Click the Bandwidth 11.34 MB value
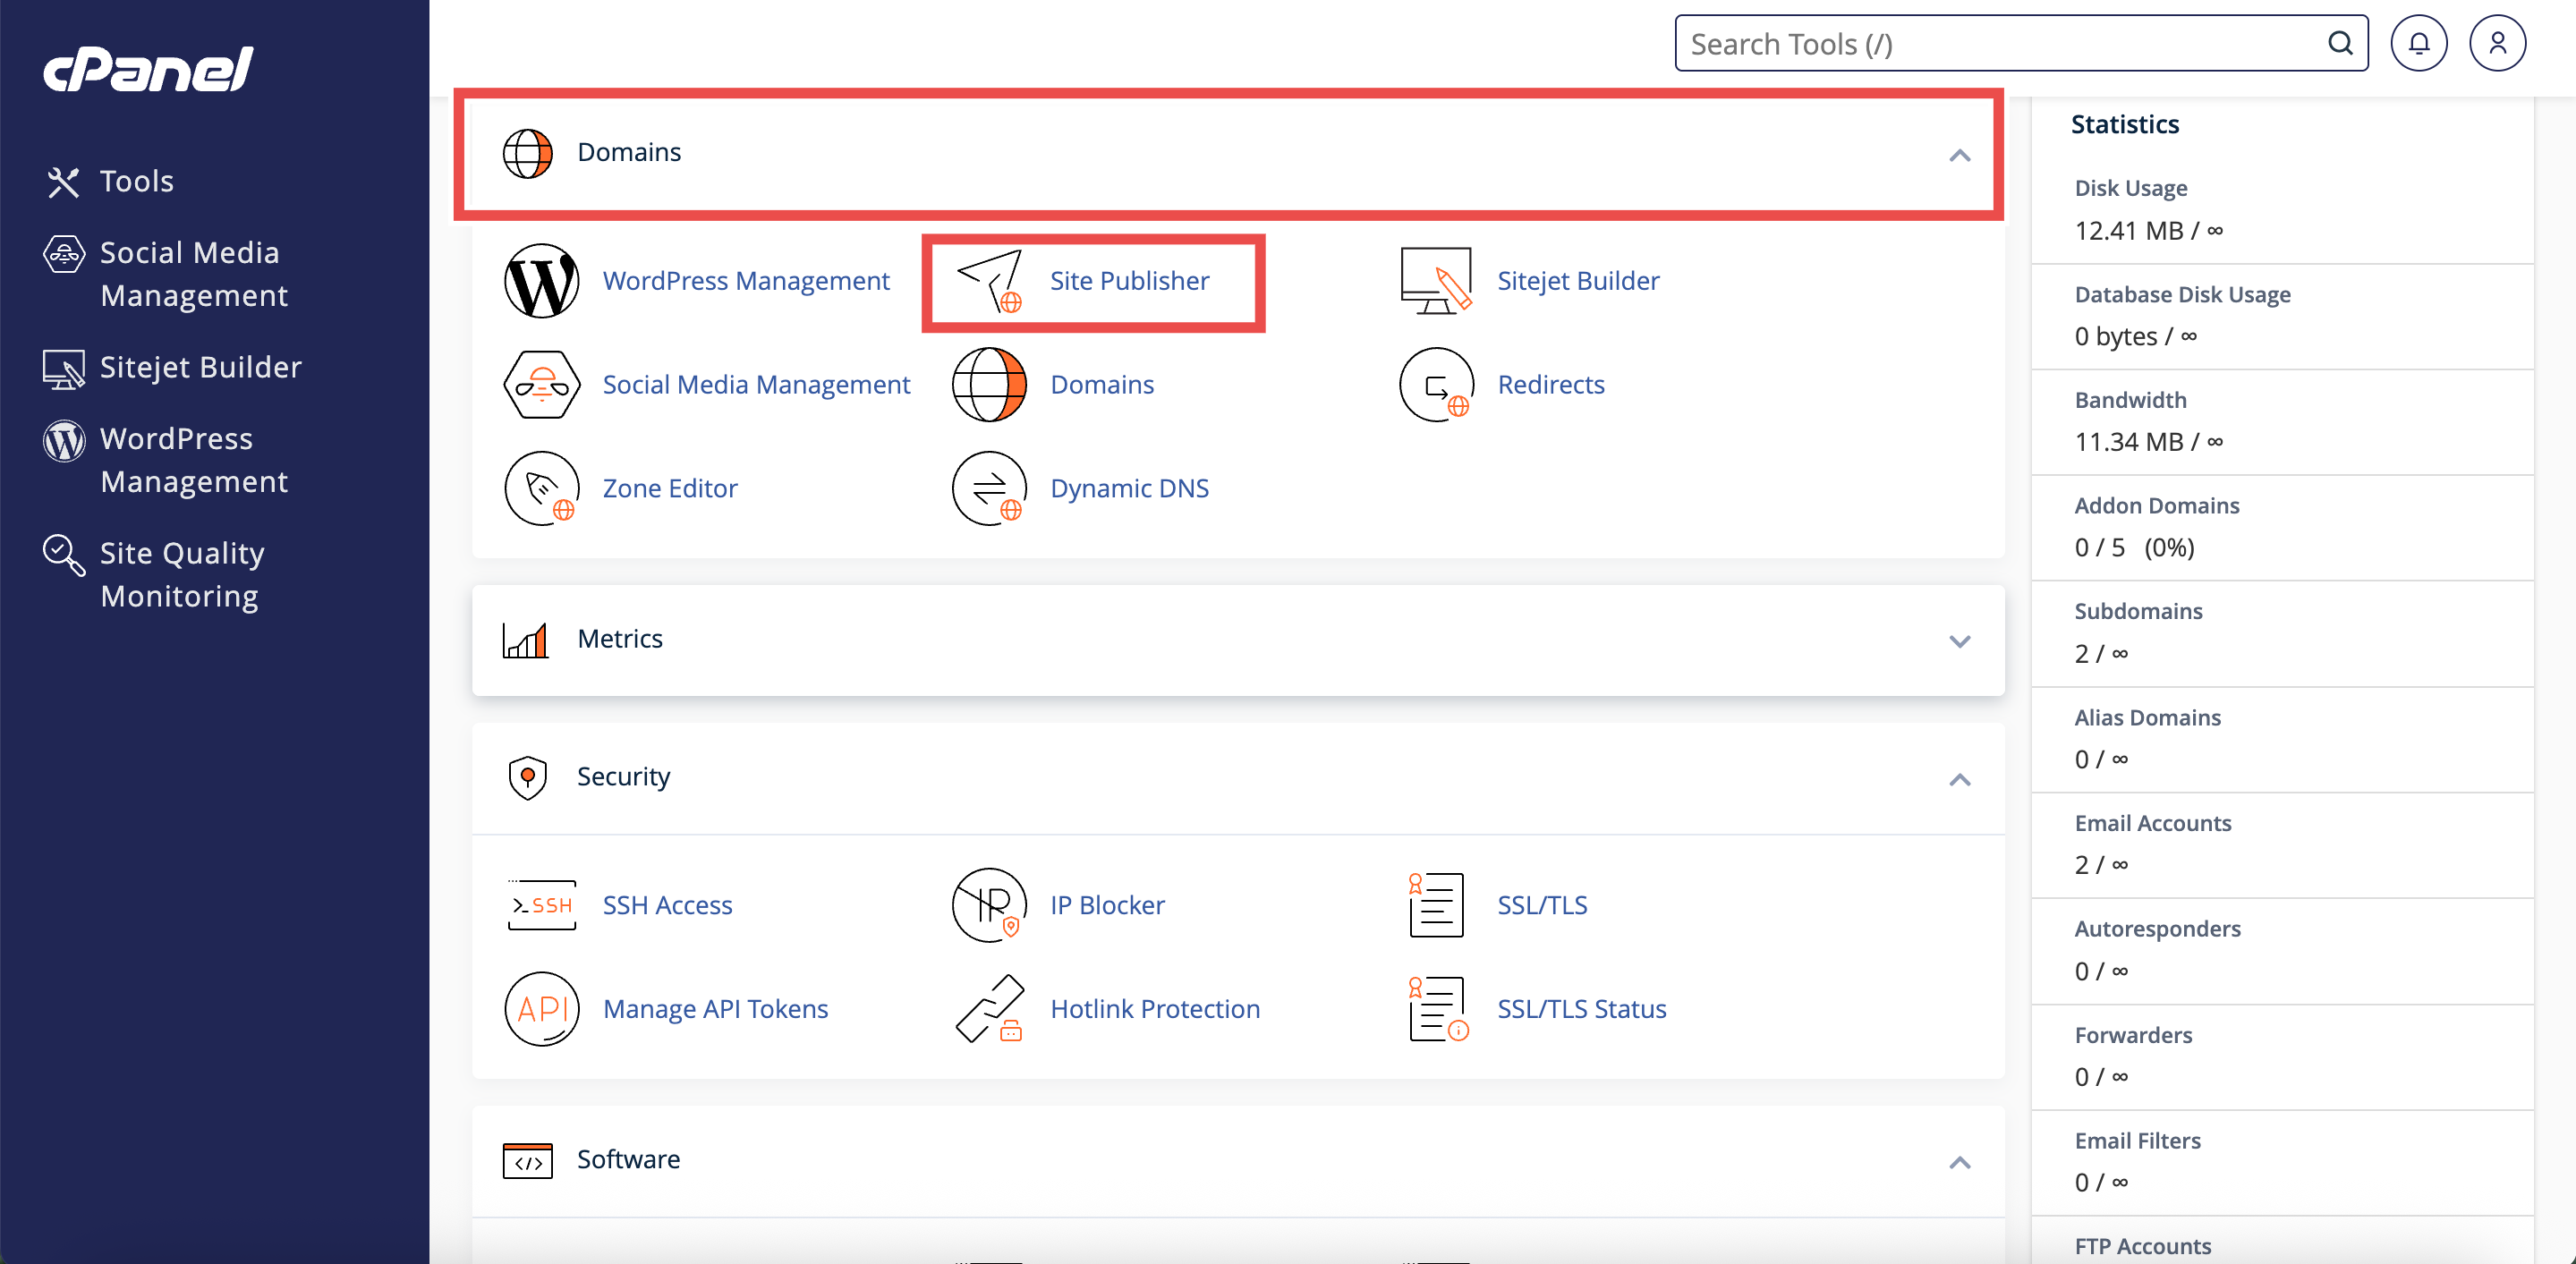The width and height of the screenshot is (2576, 1264). coord(2148,442)
